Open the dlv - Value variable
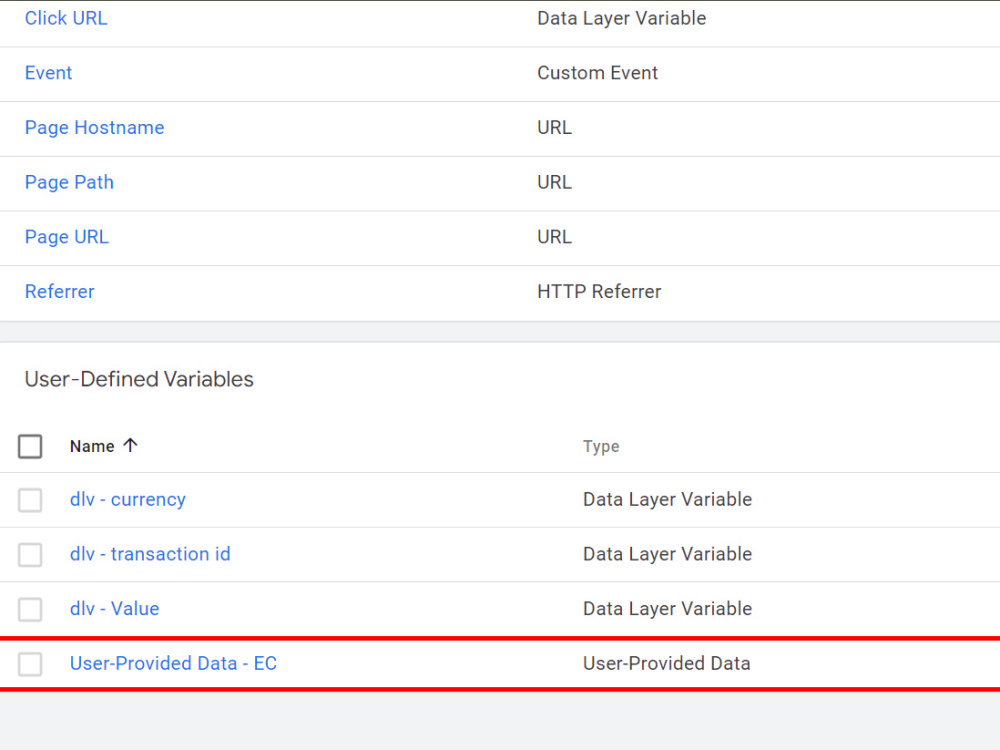1000x750 pixels. 114,608
